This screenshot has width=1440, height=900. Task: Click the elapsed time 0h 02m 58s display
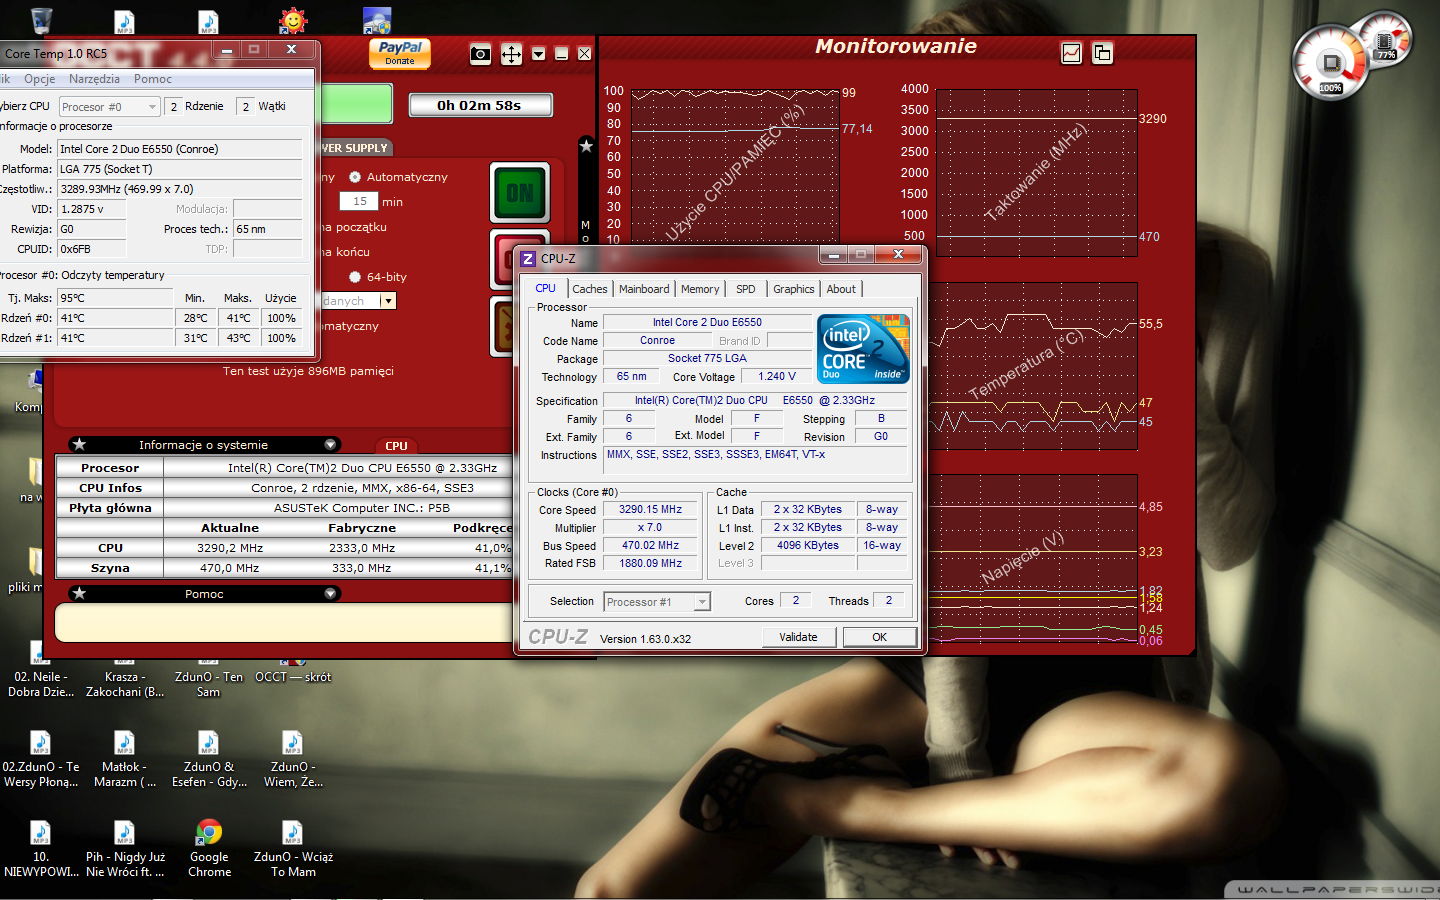(480, 105)
